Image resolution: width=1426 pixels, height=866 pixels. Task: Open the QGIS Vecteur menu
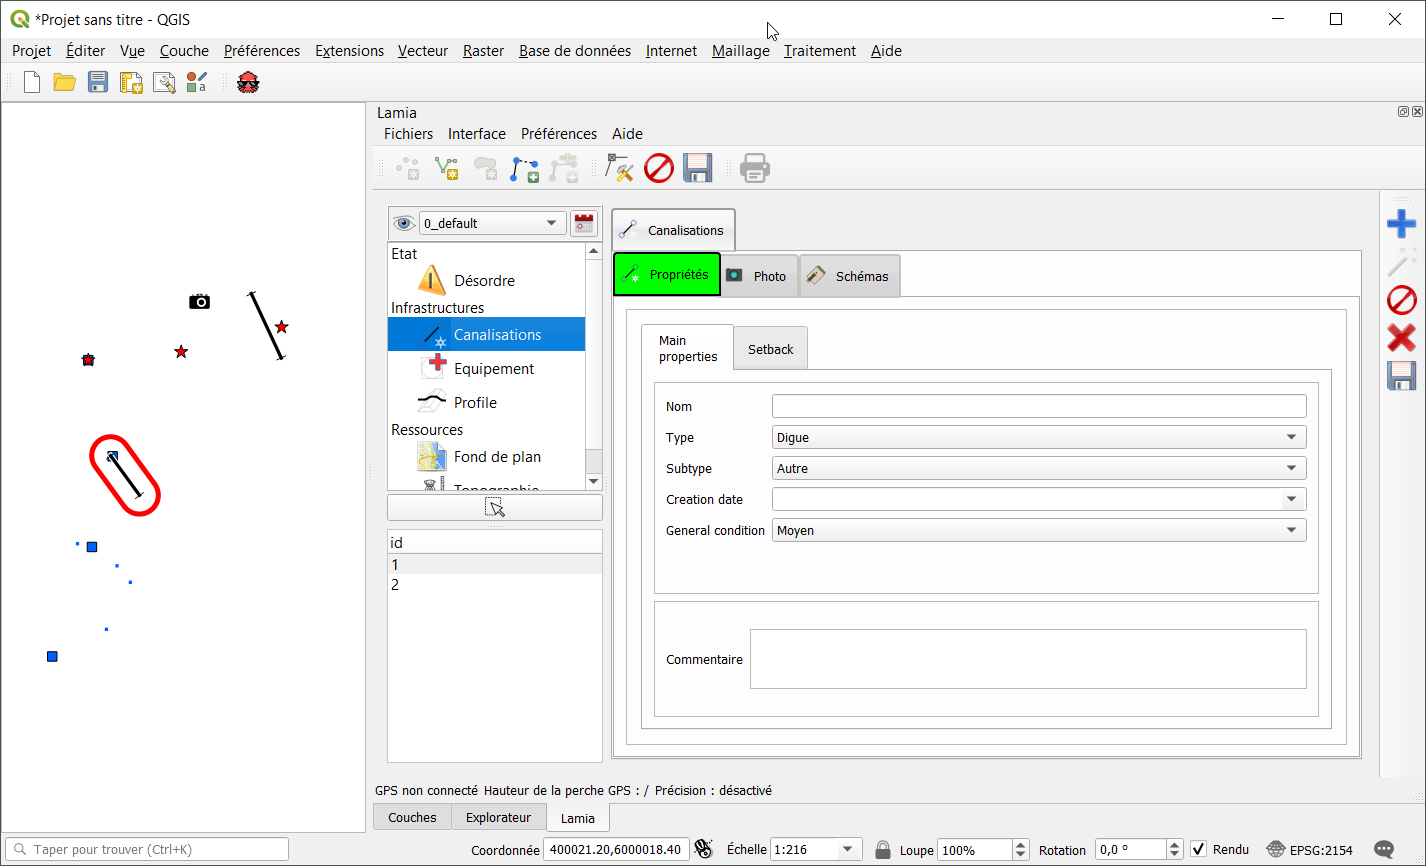(x=423, y=51)
